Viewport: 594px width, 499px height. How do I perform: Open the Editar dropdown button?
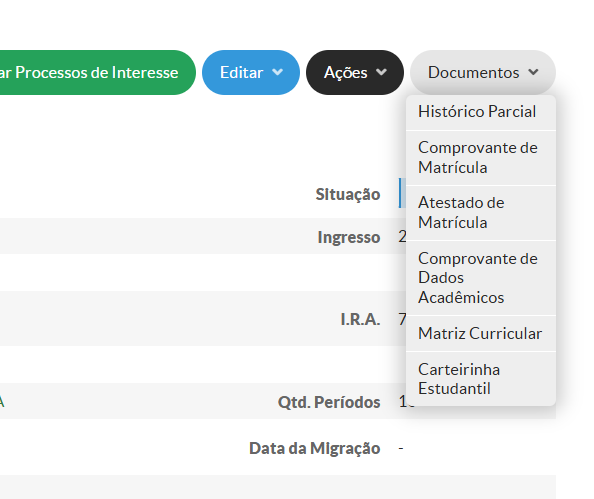251,72
